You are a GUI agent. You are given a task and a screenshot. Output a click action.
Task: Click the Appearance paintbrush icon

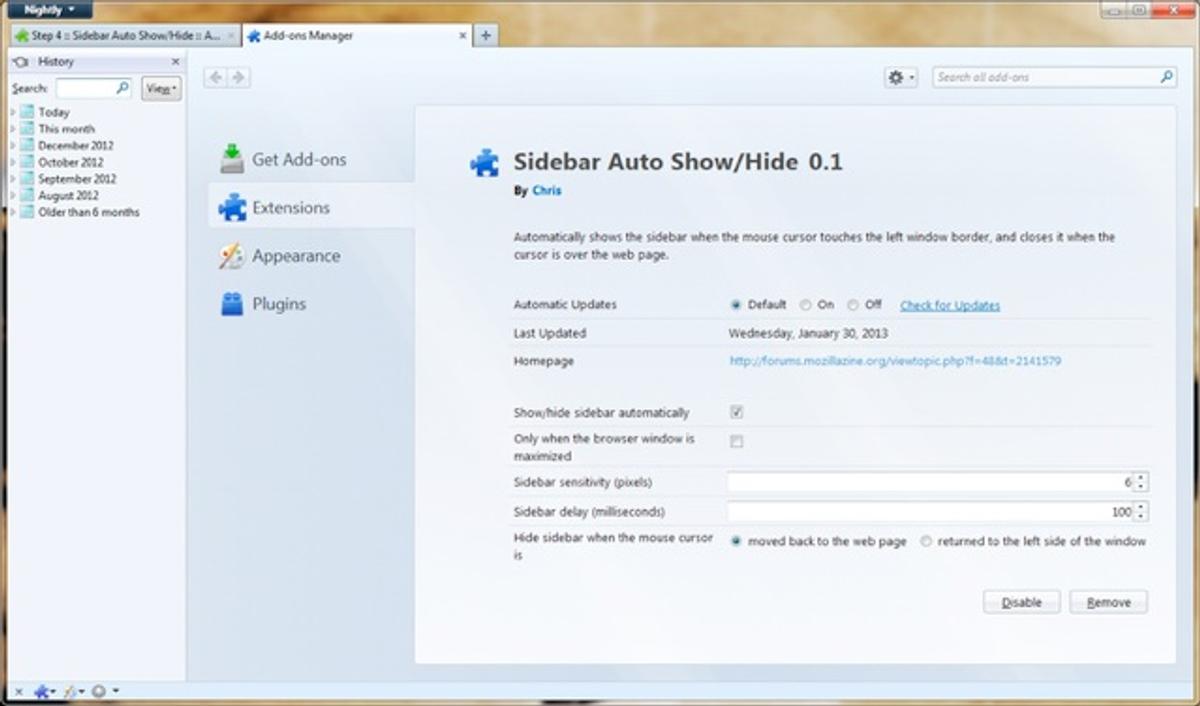point(232,256)
